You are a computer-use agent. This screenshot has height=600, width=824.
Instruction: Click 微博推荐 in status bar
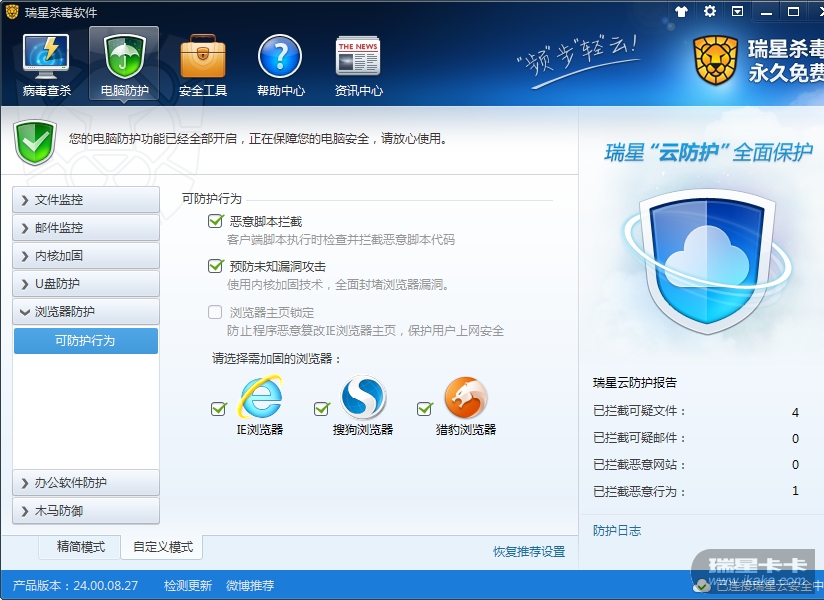[x=250, y=585]
